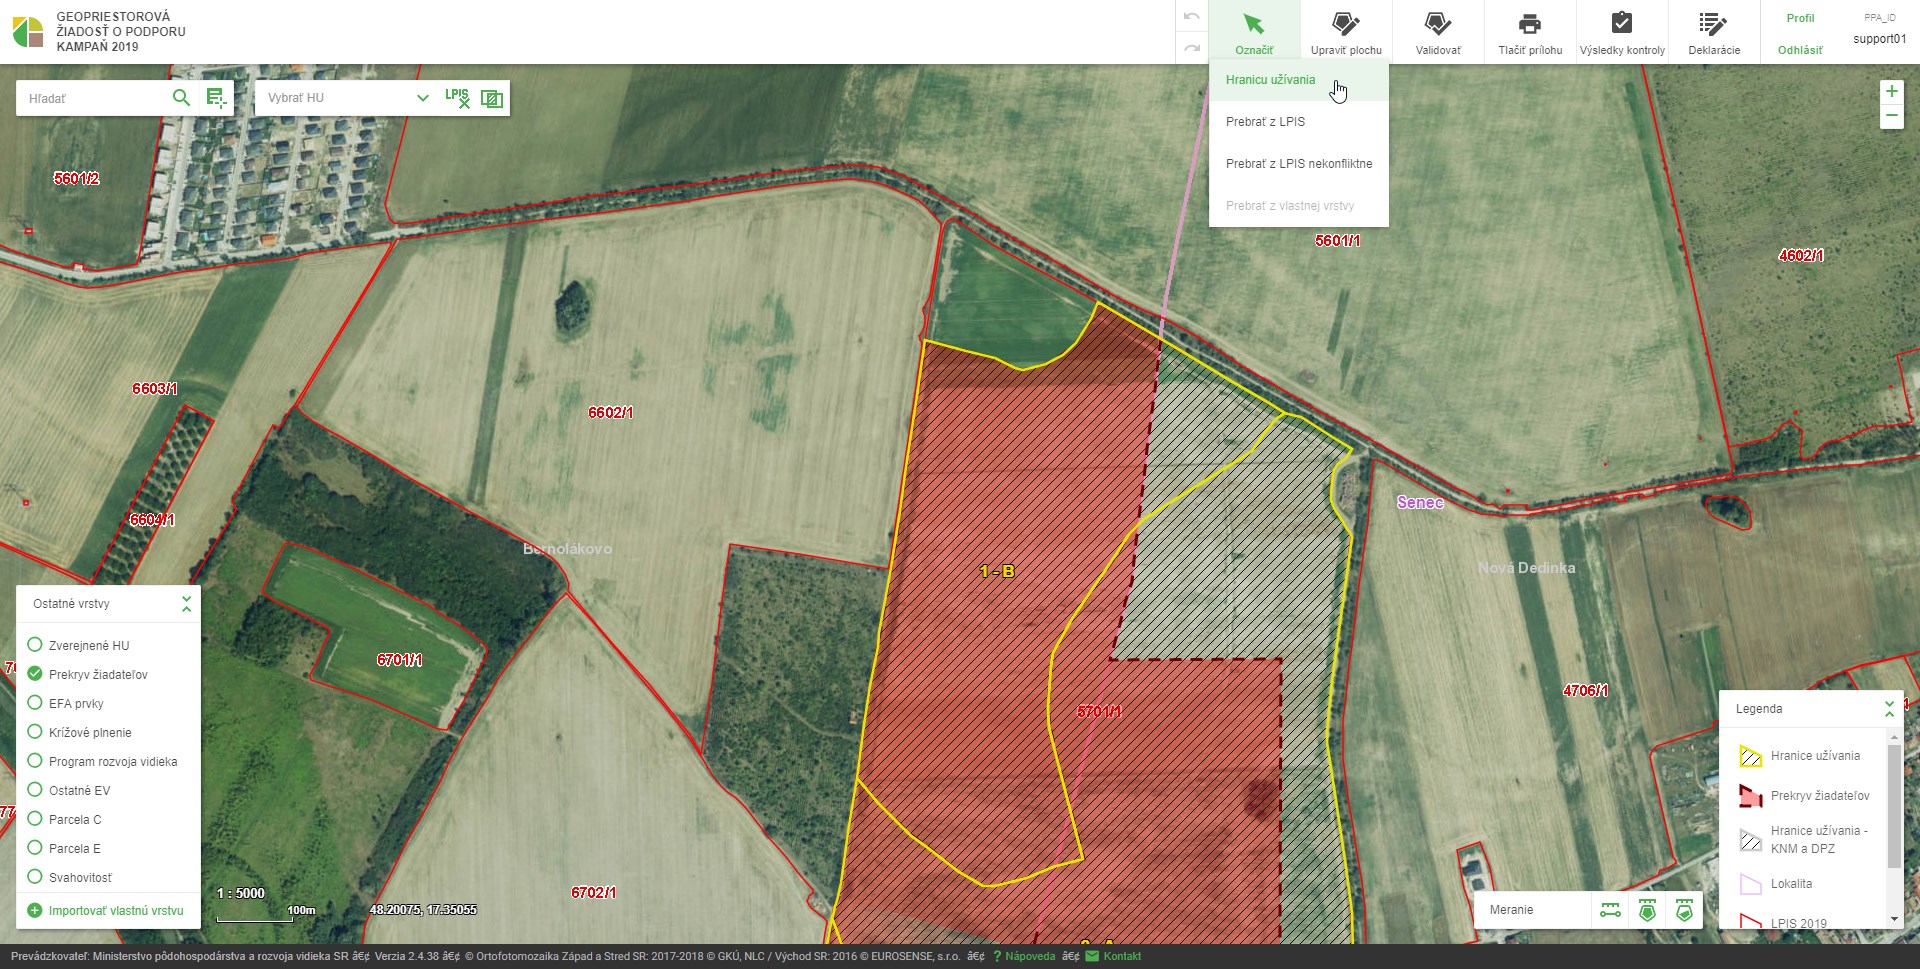Click the redo arrow icon

(1191, 47)
